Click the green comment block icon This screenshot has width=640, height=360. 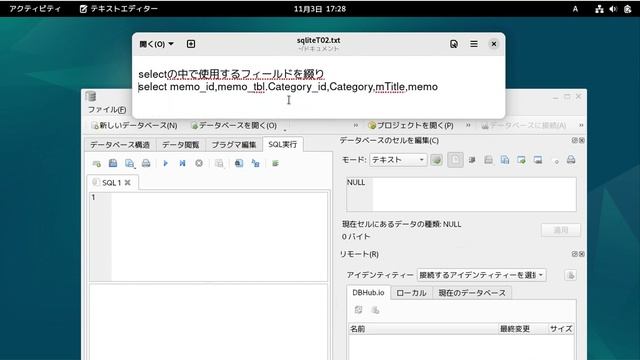(x=276, y=164)
